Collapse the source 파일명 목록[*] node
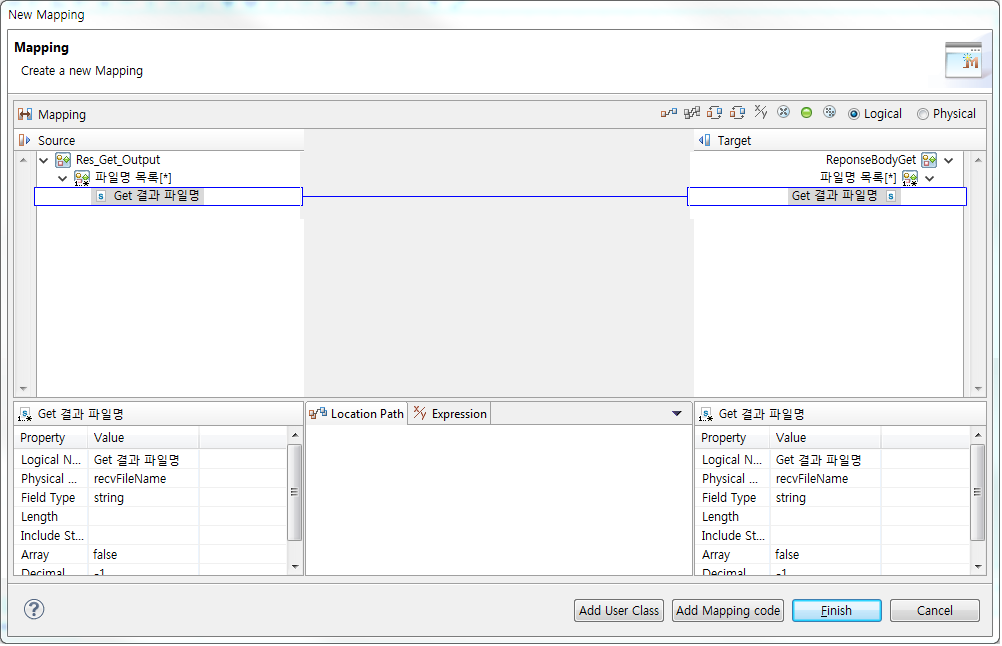 pyautogui.click(x=62, y=177)
